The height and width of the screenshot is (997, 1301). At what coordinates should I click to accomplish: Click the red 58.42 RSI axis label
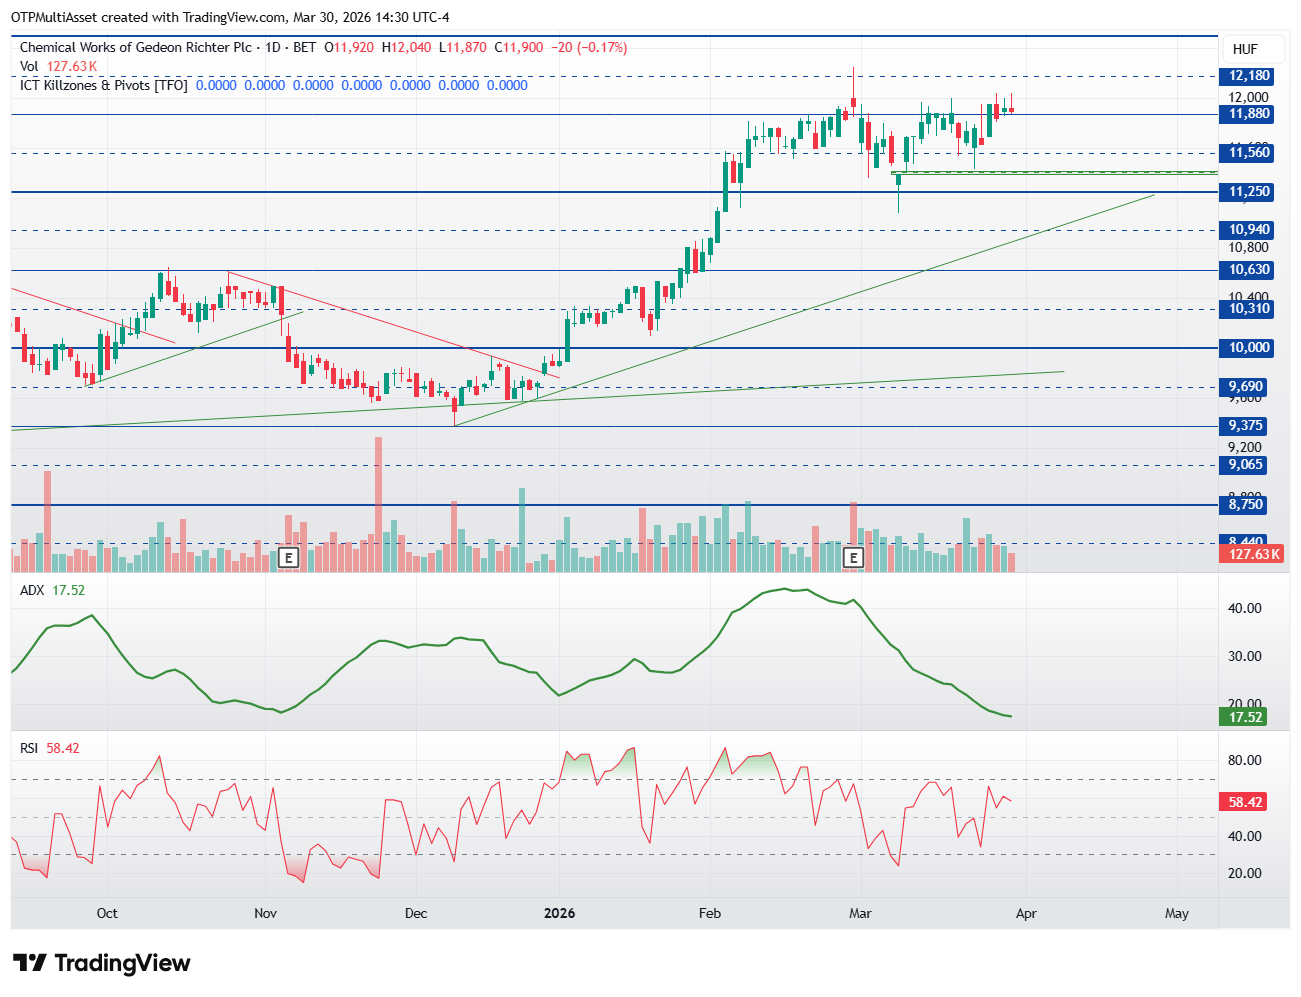click(x=1245, y=802)
